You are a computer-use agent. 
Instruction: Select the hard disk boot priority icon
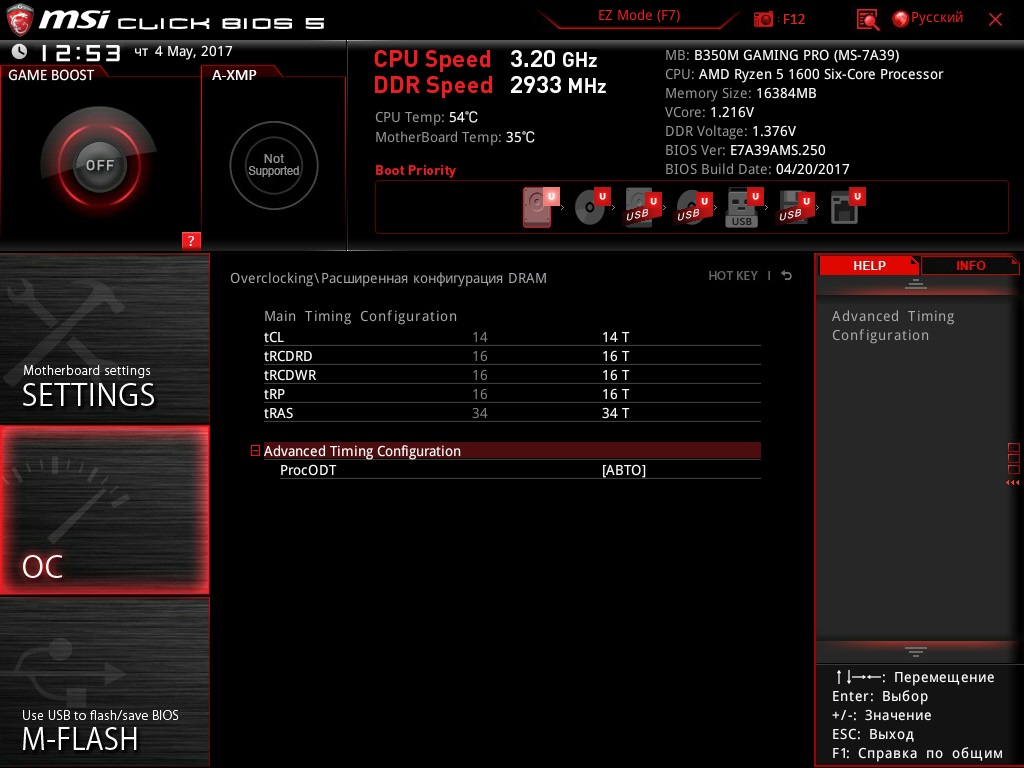coord(541,207)
